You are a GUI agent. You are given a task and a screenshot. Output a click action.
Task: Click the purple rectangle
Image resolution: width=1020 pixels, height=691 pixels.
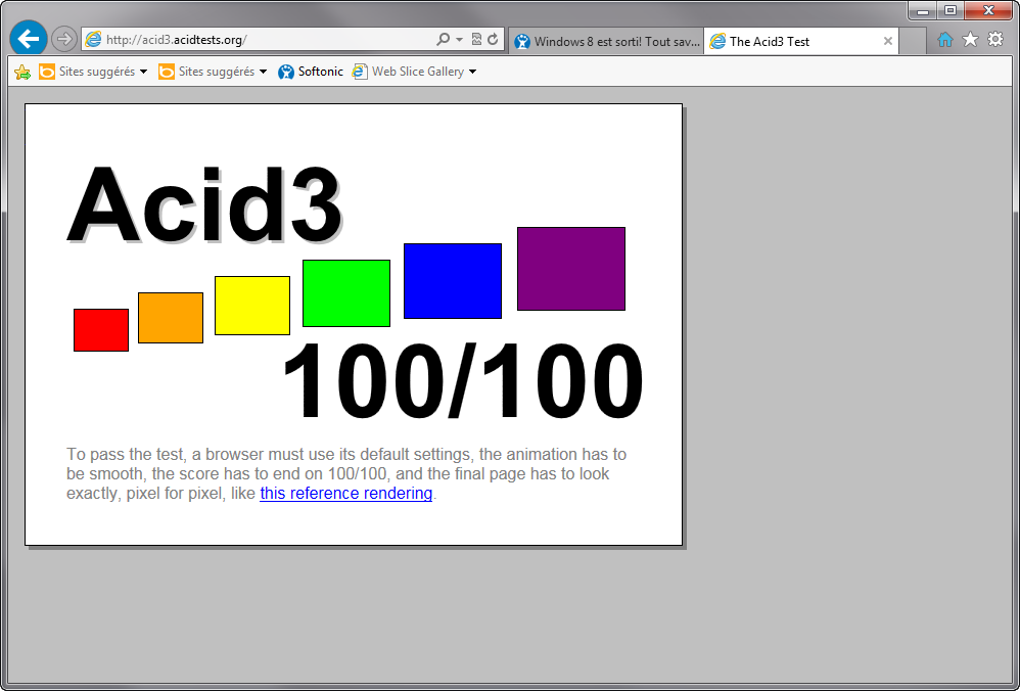(x=571, y=269)
